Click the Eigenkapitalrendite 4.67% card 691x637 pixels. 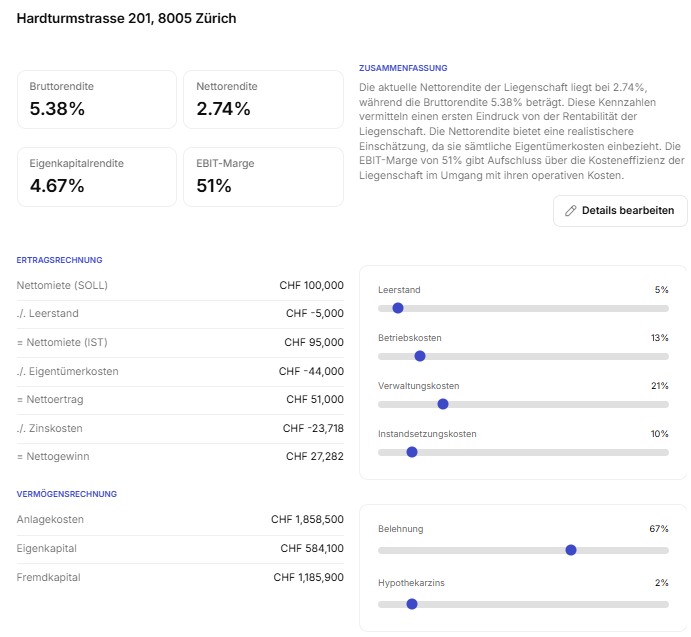coord(97,176)
